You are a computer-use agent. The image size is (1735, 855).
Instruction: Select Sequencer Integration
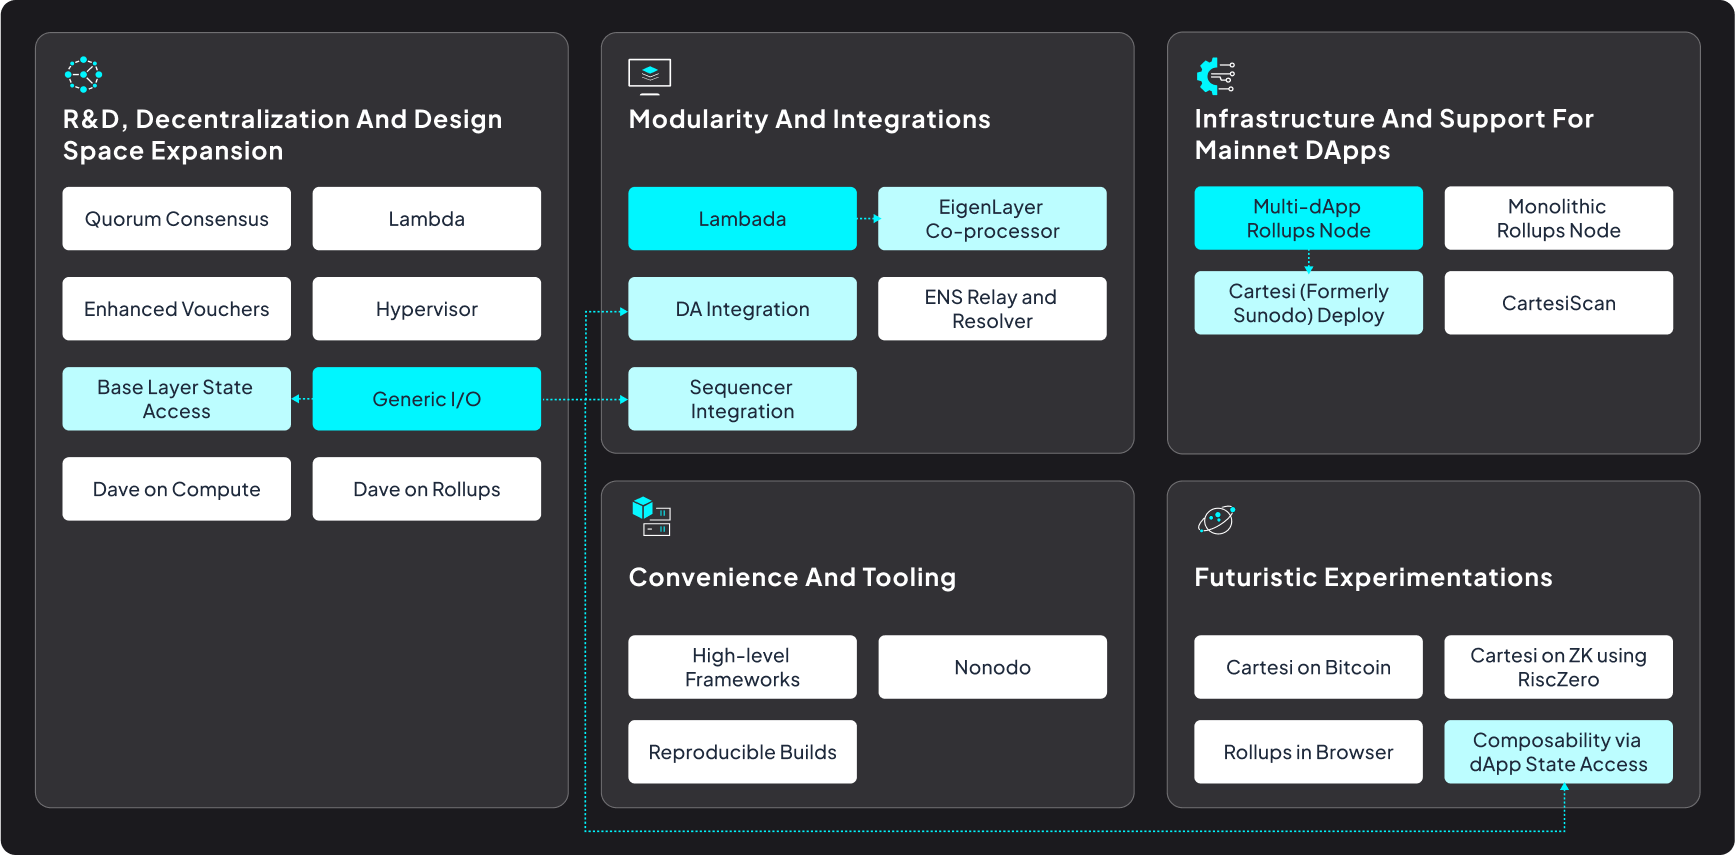[743, 399]
